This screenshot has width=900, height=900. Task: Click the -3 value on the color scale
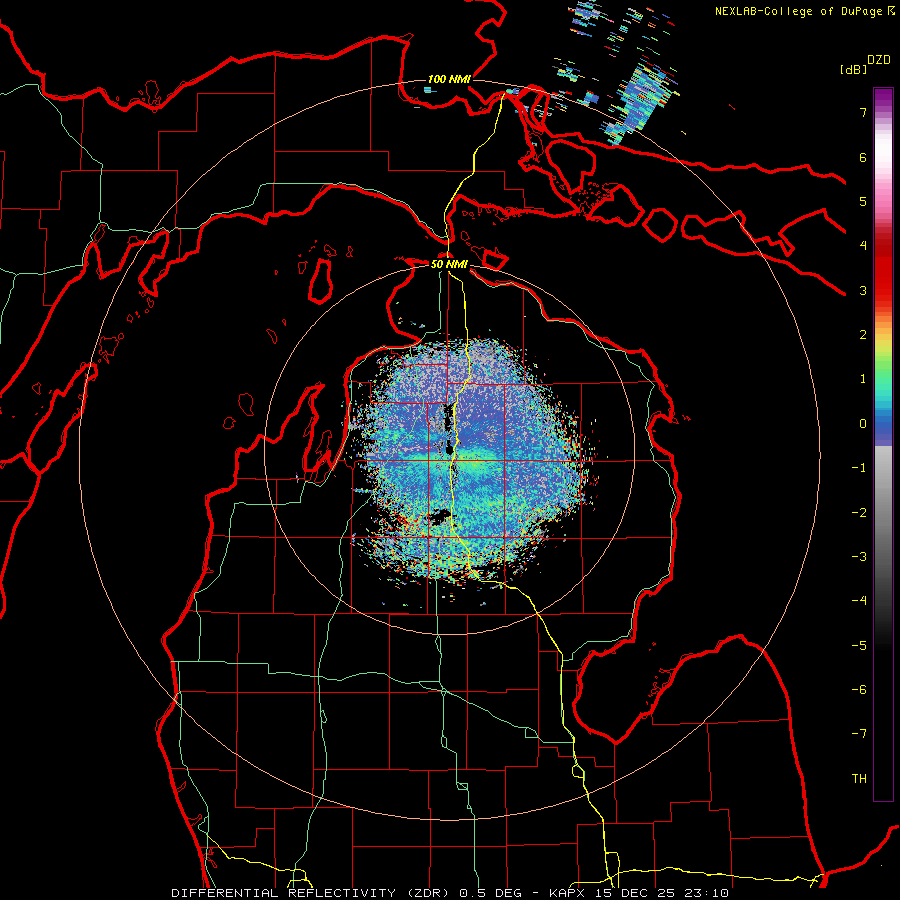click(x=859, y=557)
